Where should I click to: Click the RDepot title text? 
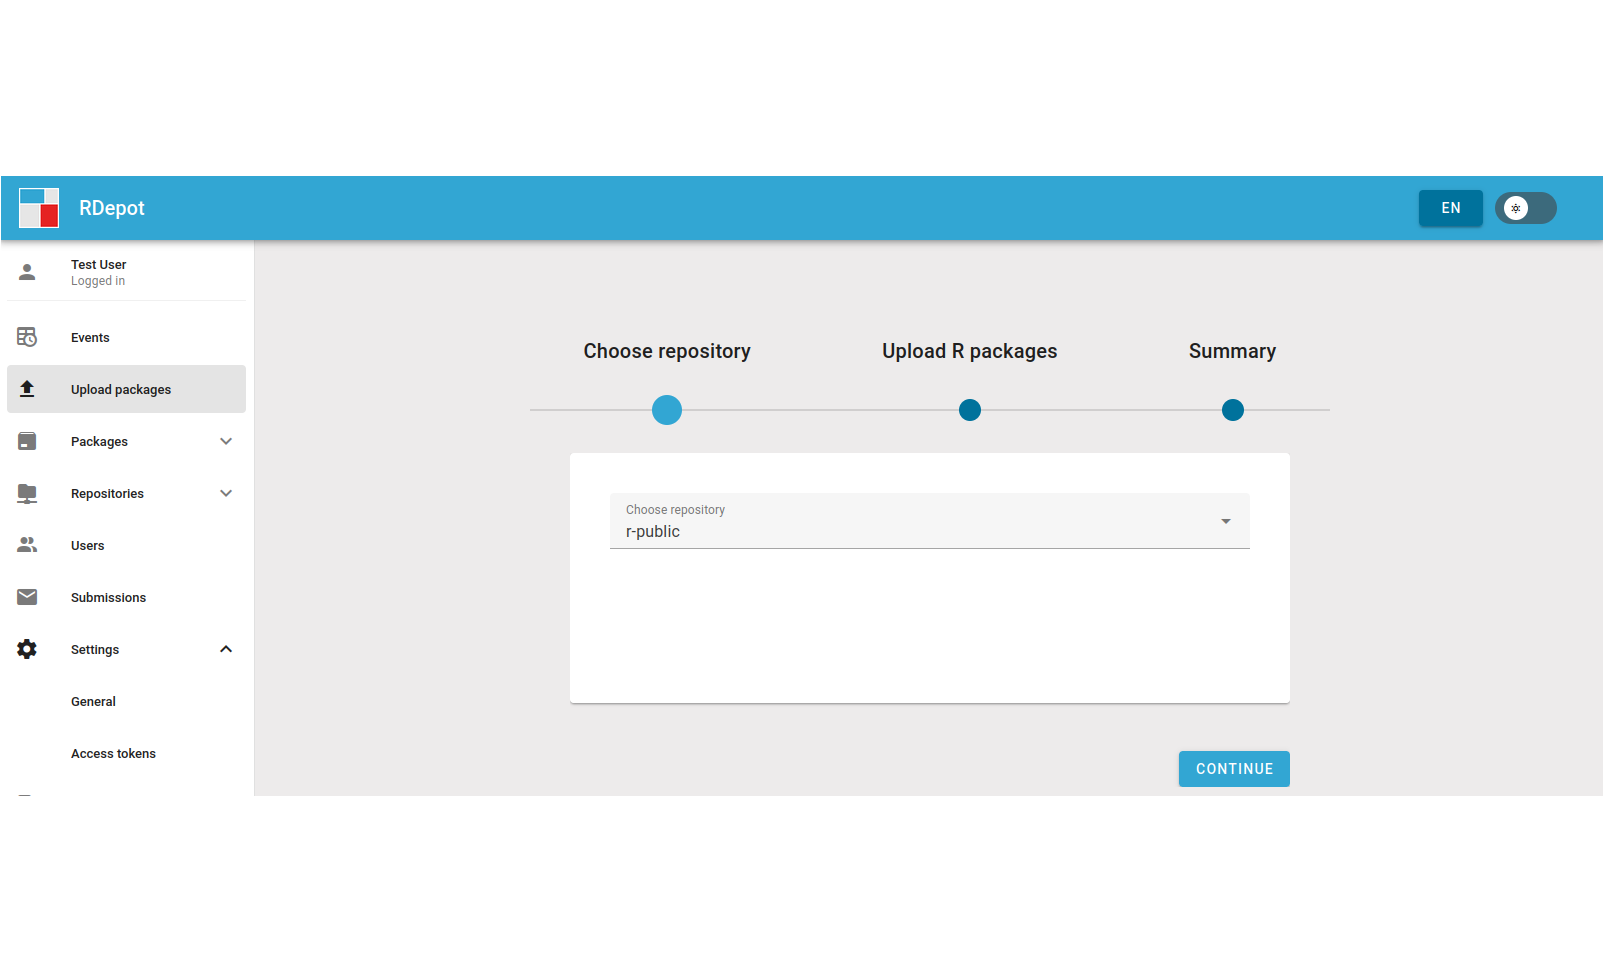pos(112,208)
